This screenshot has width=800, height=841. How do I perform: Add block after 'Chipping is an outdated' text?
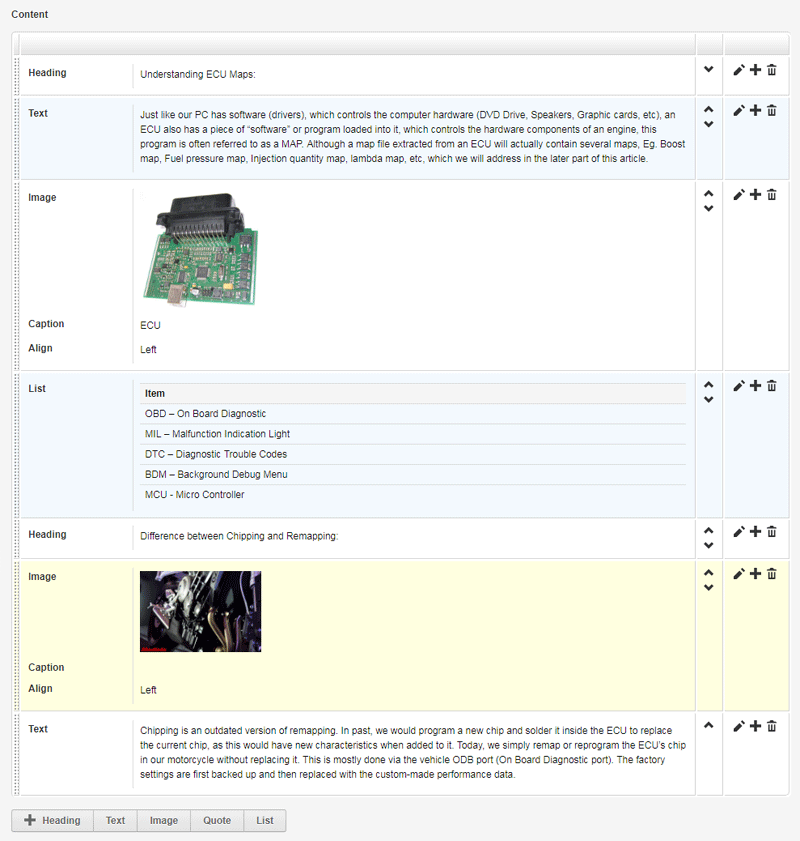click(x=755, y=726)
